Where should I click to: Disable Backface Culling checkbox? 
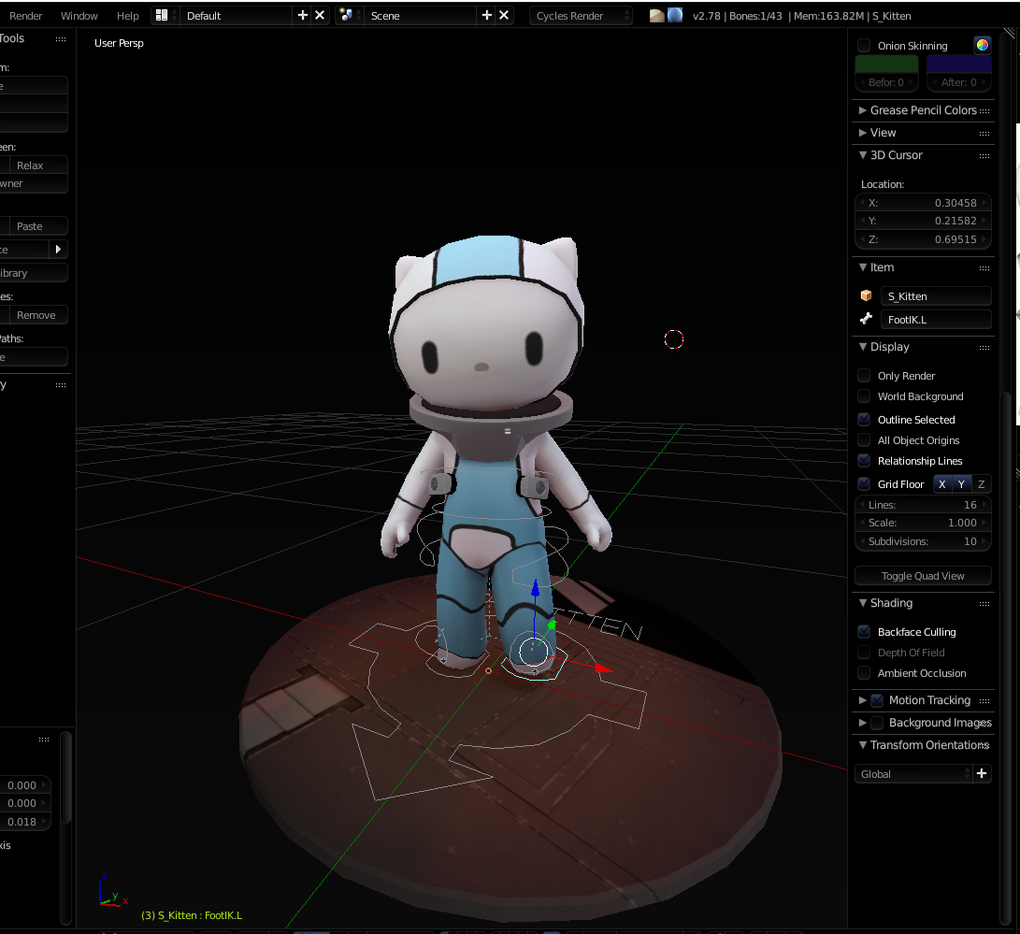864,632
